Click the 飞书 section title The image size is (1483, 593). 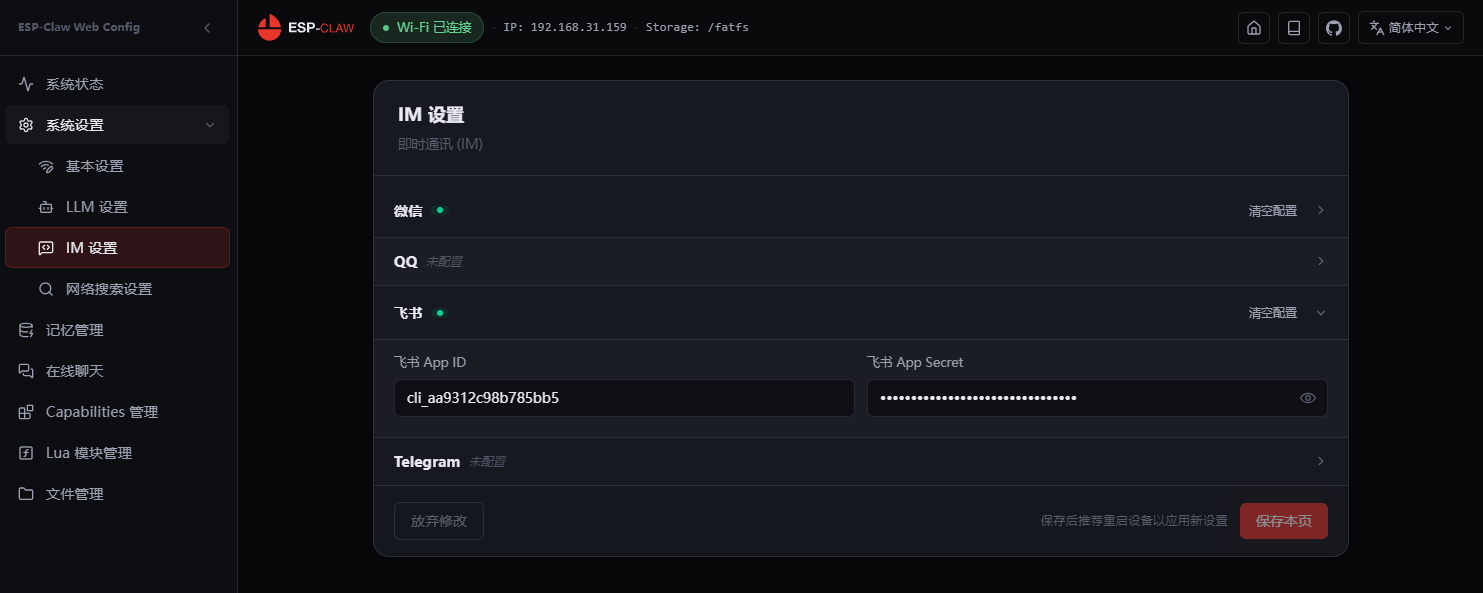408,313
